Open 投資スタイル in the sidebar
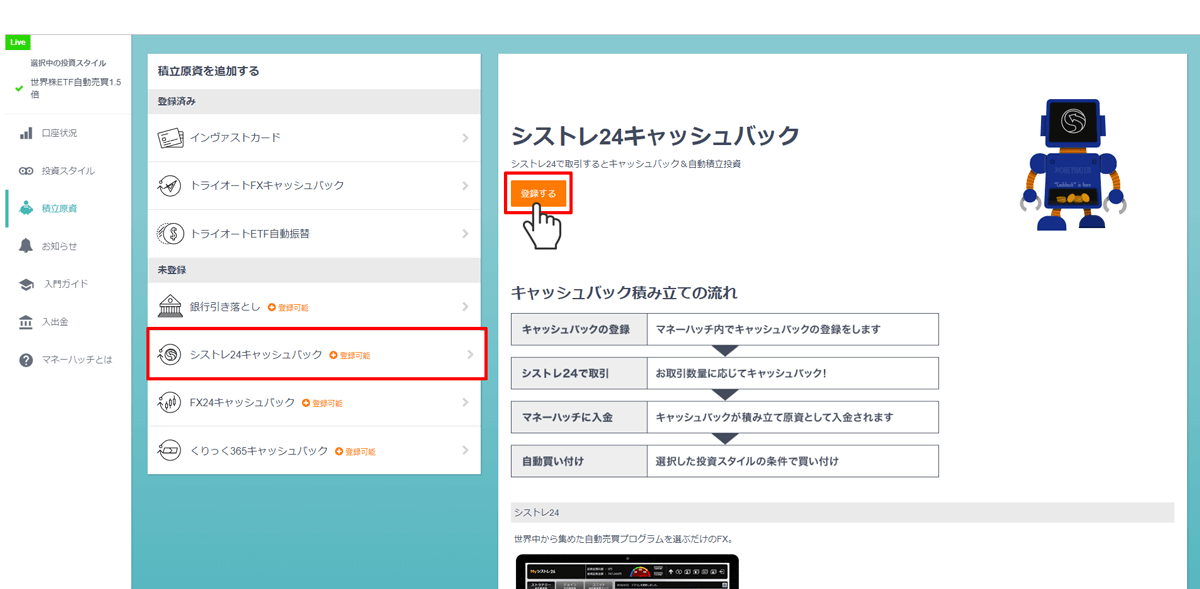 pos(66,171)
